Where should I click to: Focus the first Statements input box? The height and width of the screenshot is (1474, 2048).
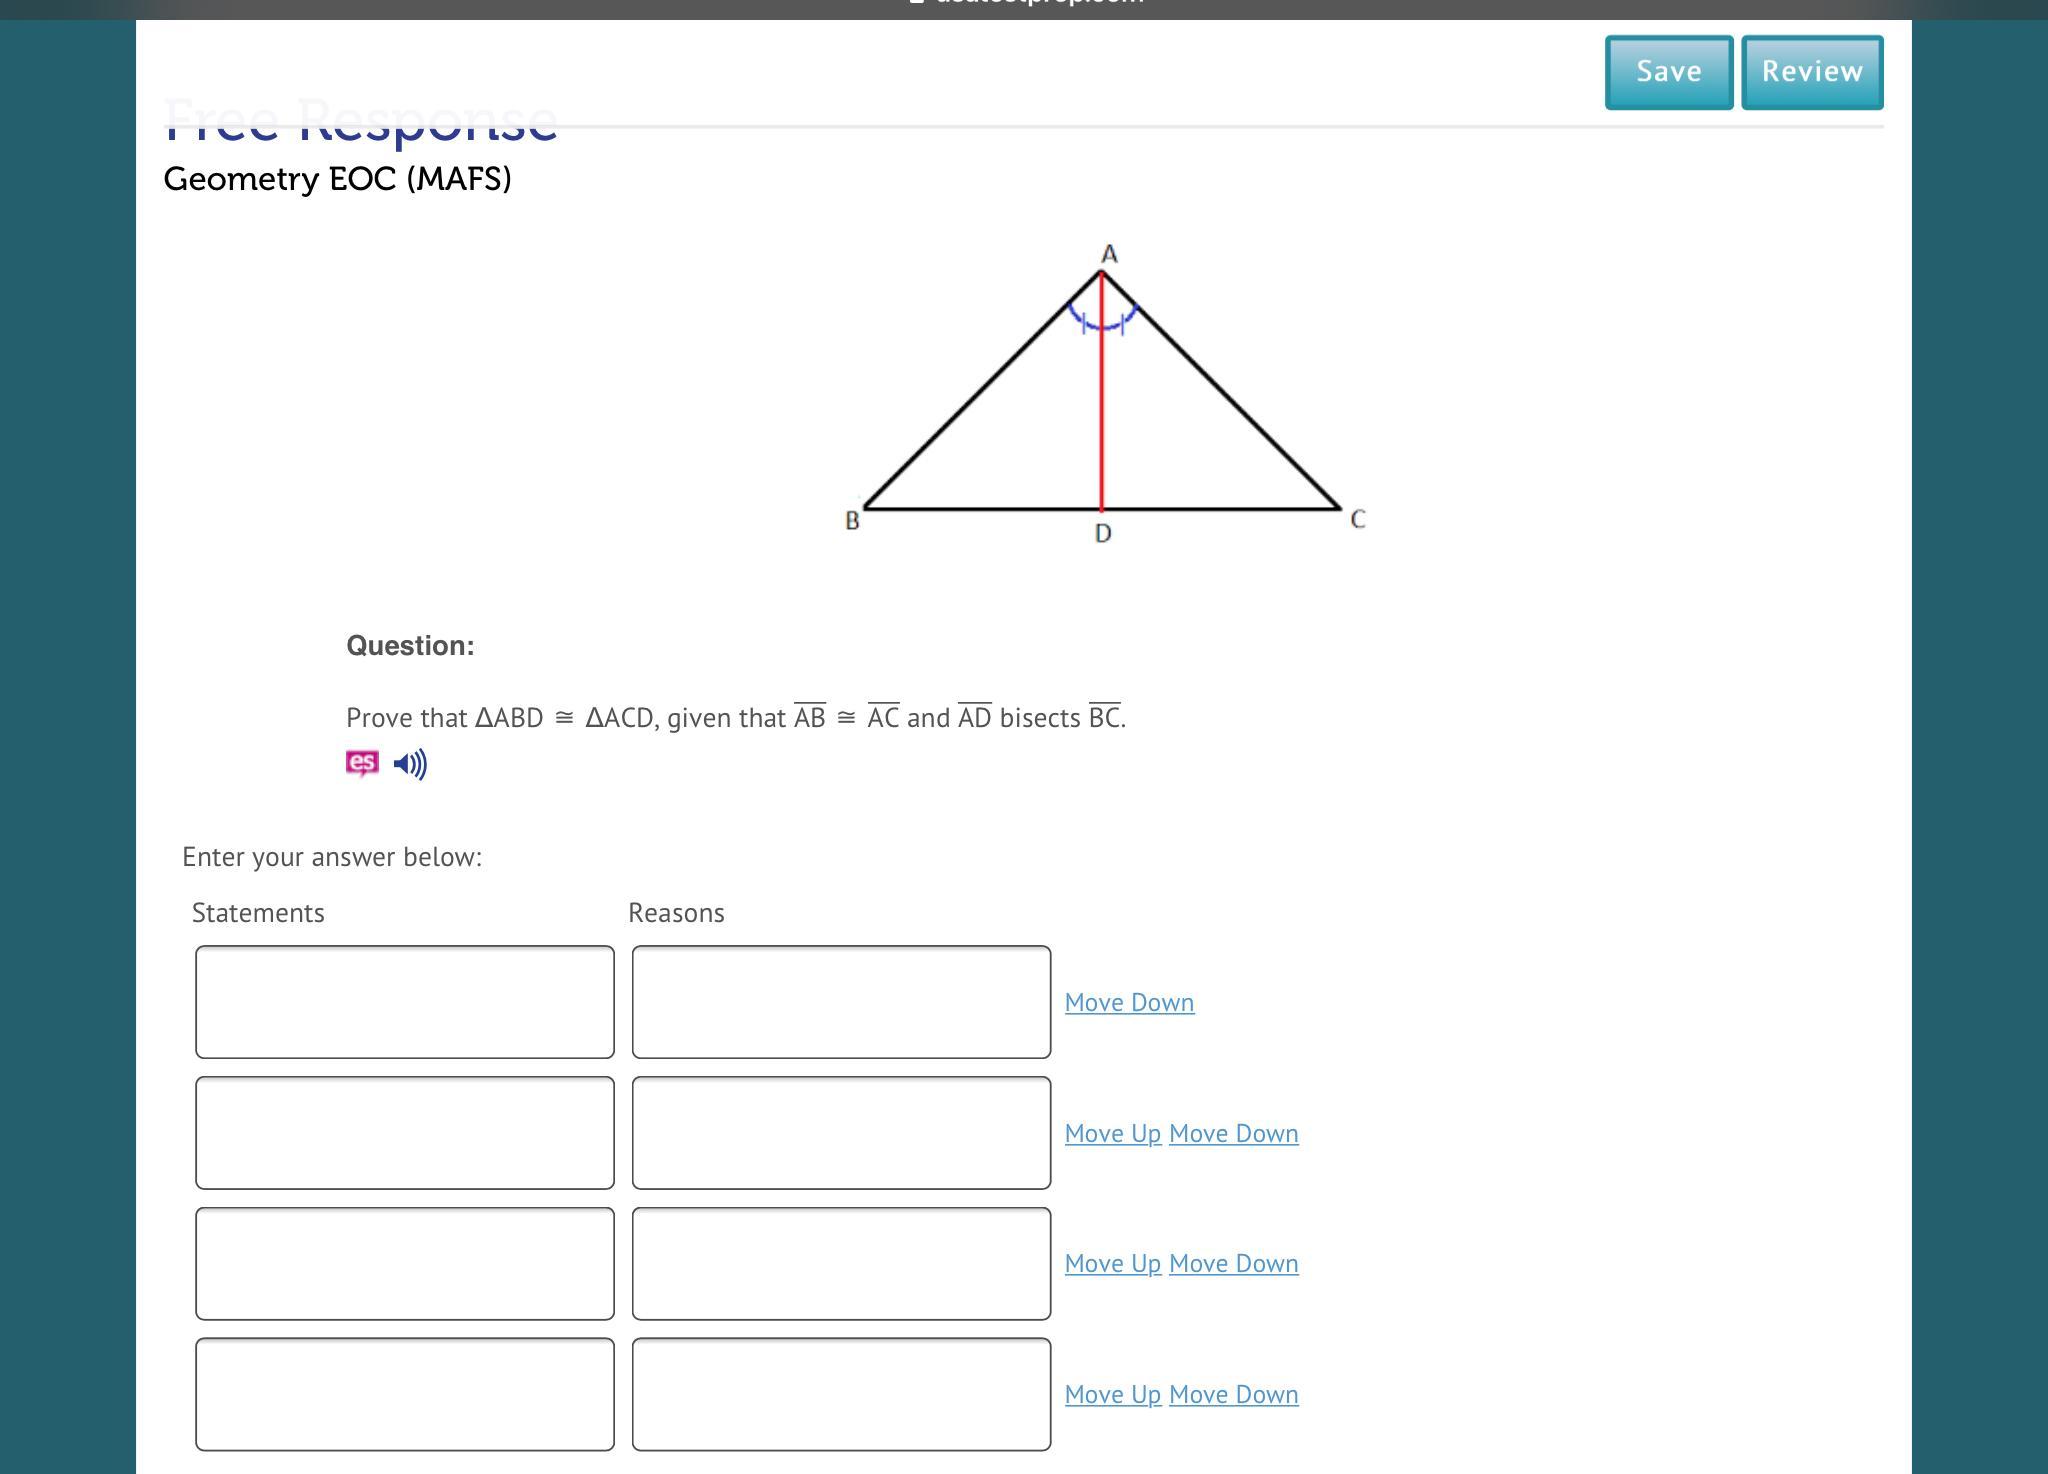[404, 1001]
